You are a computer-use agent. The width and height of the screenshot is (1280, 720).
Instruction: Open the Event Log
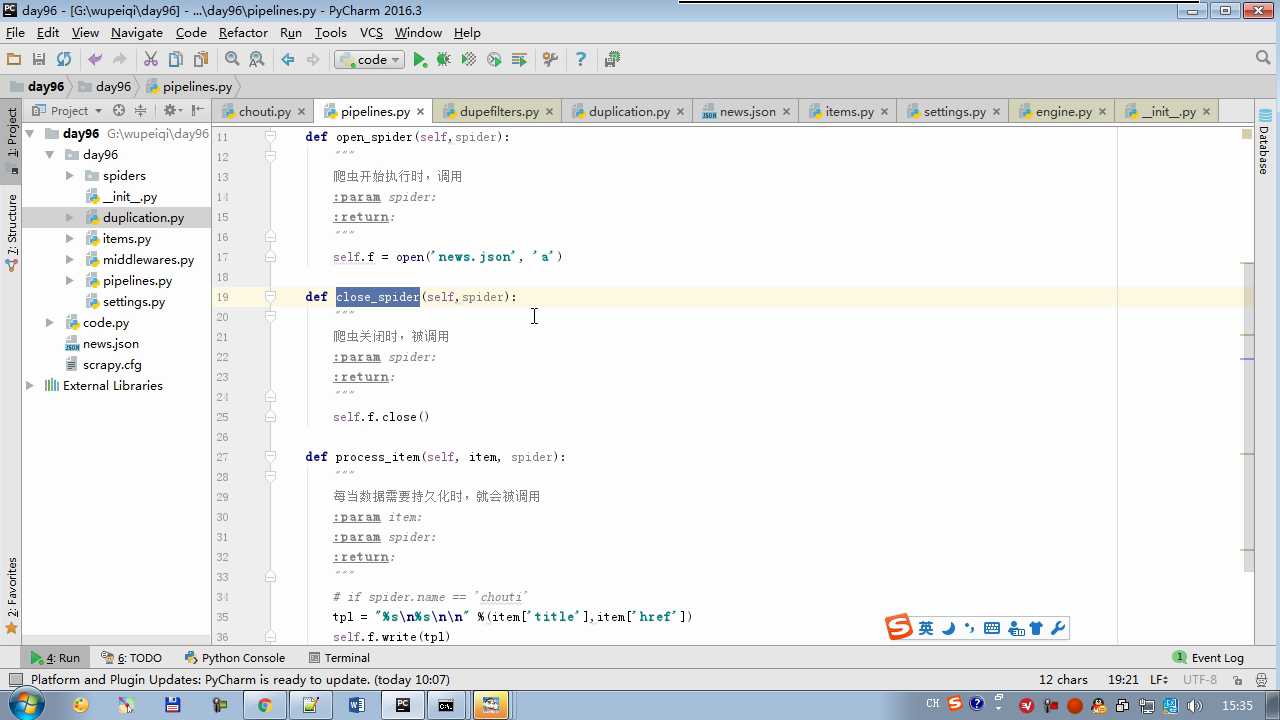[1209, 658]
